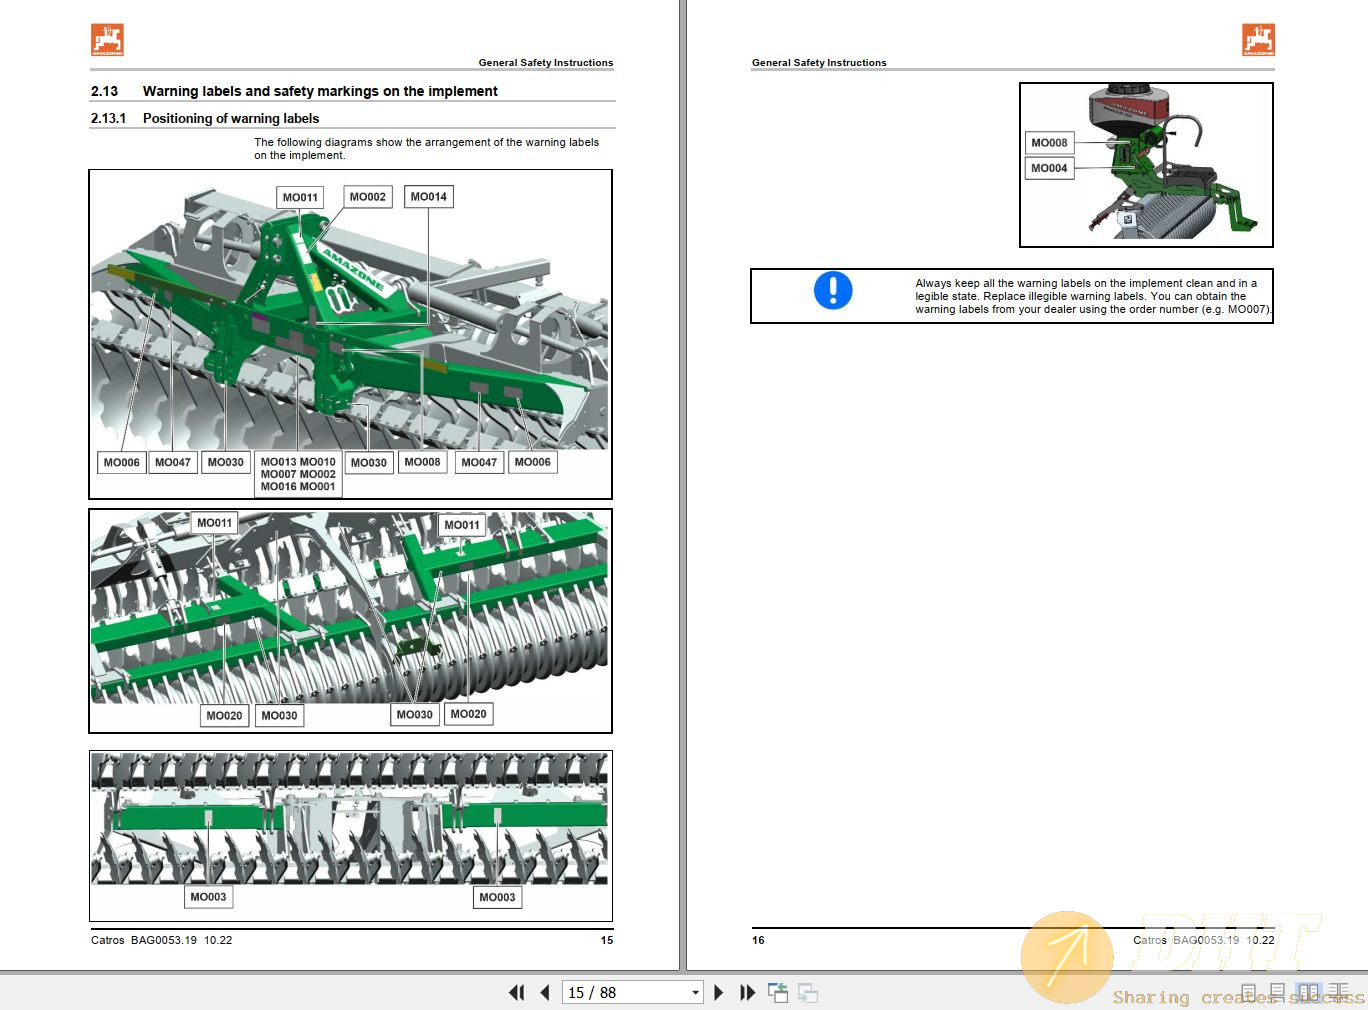
Task: Click the MO008 label above MO004
Action: [x=1049, y=143]
